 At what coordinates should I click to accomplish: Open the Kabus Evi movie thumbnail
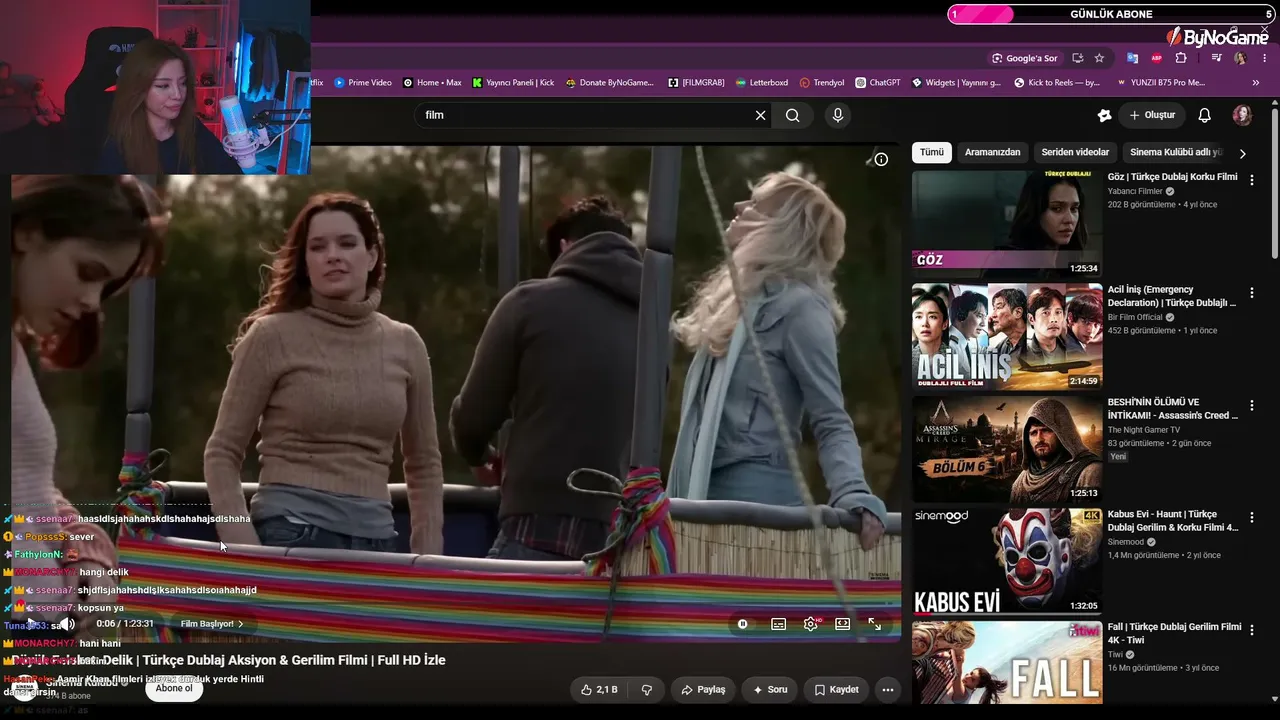point(1007,562)
